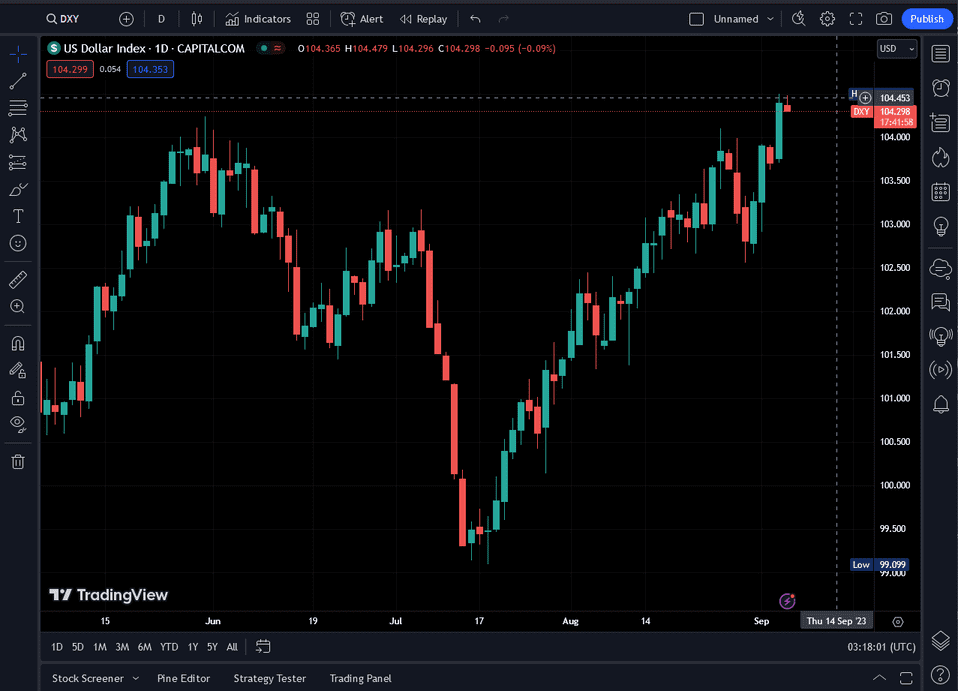Viewport: 958px width, 691px height.
Task: Open the text annotation tool
Action: [x=18, y=216]
